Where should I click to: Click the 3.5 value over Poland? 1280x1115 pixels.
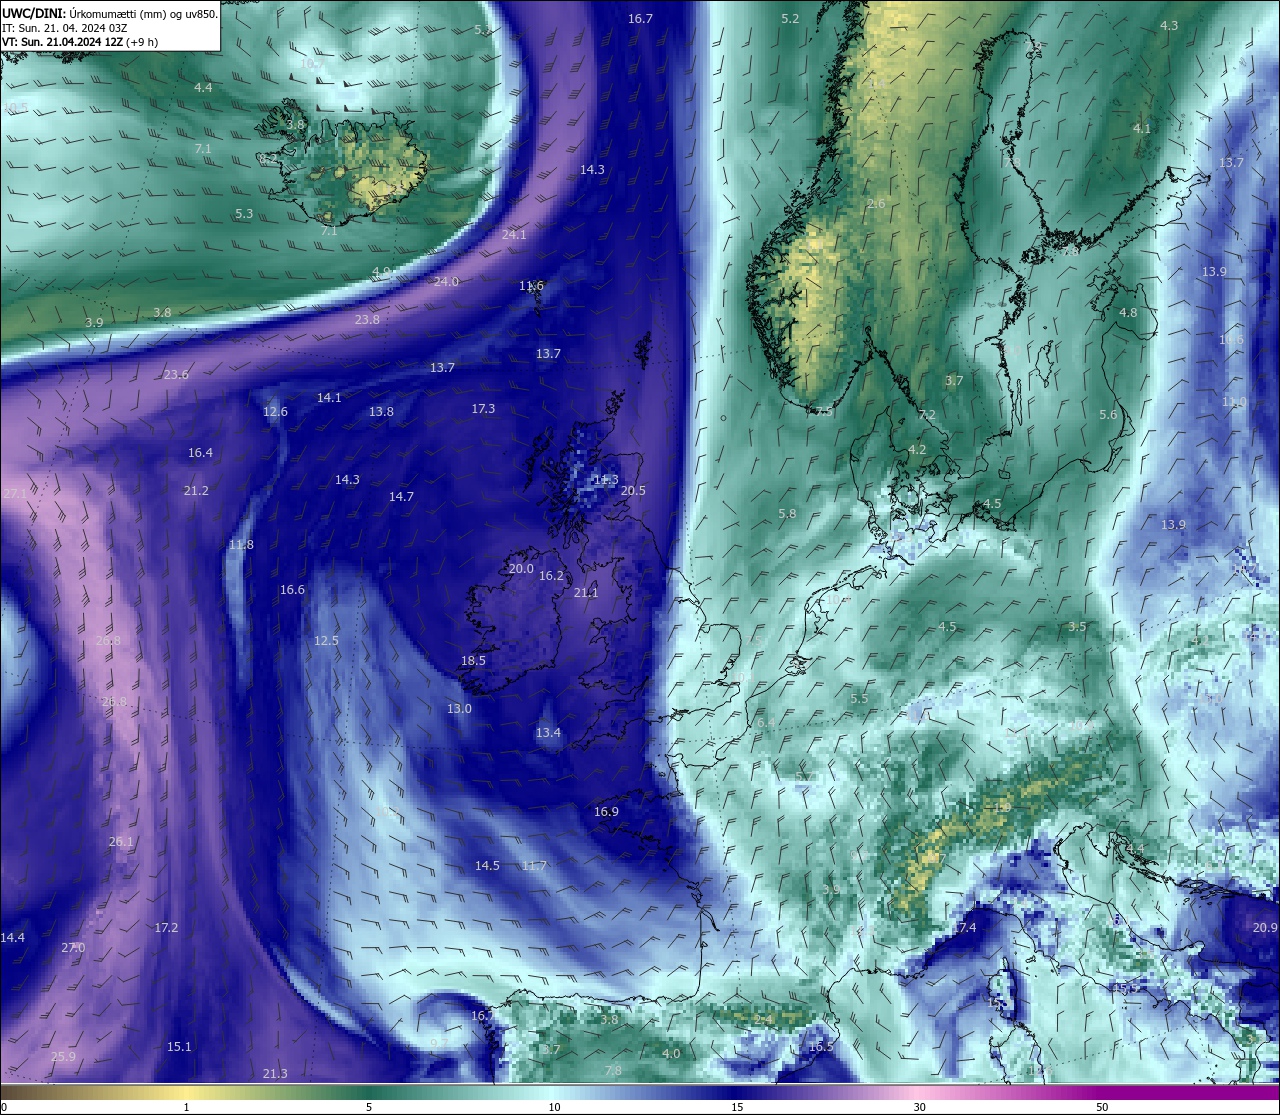point(1077,627)
